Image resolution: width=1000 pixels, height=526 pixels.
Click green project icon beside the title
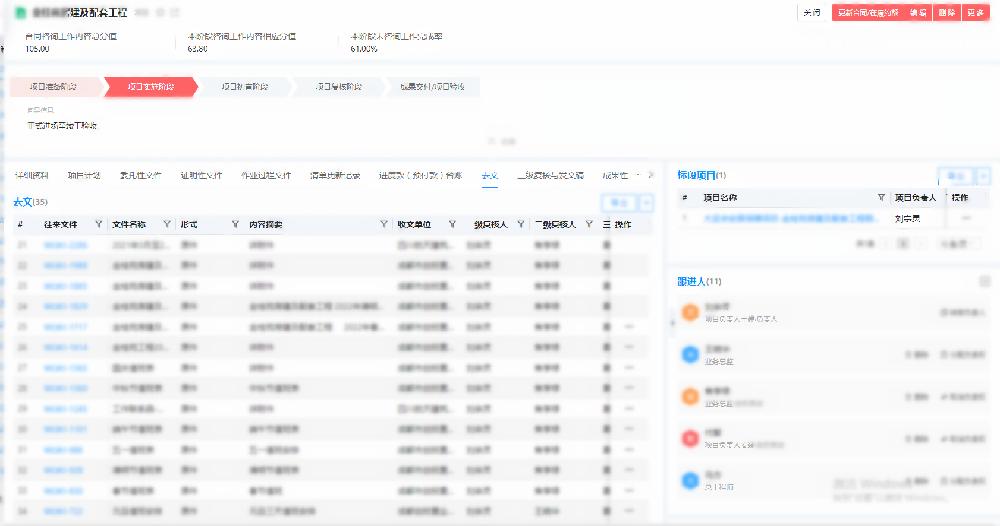pos(20,13)
